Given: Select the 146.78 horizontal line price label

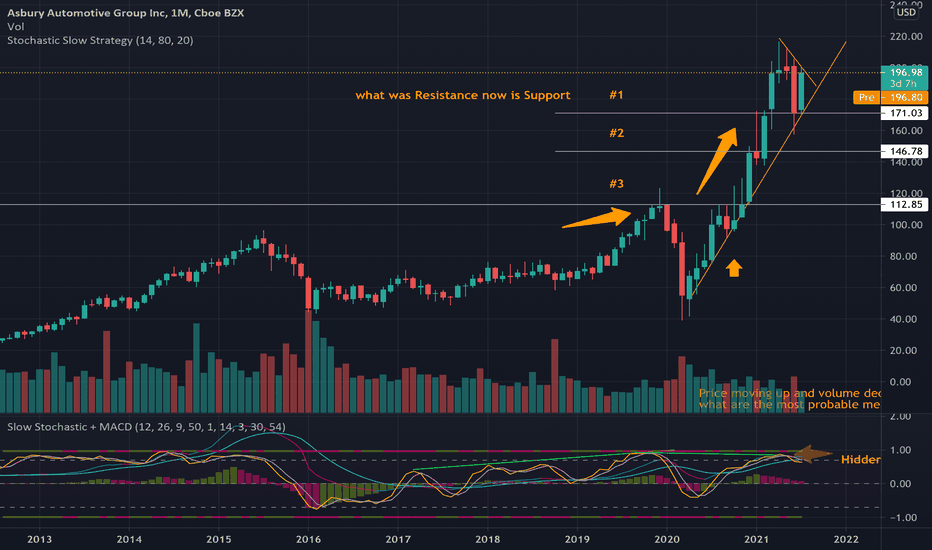Looking at the screenshot, I should [905, 151].
